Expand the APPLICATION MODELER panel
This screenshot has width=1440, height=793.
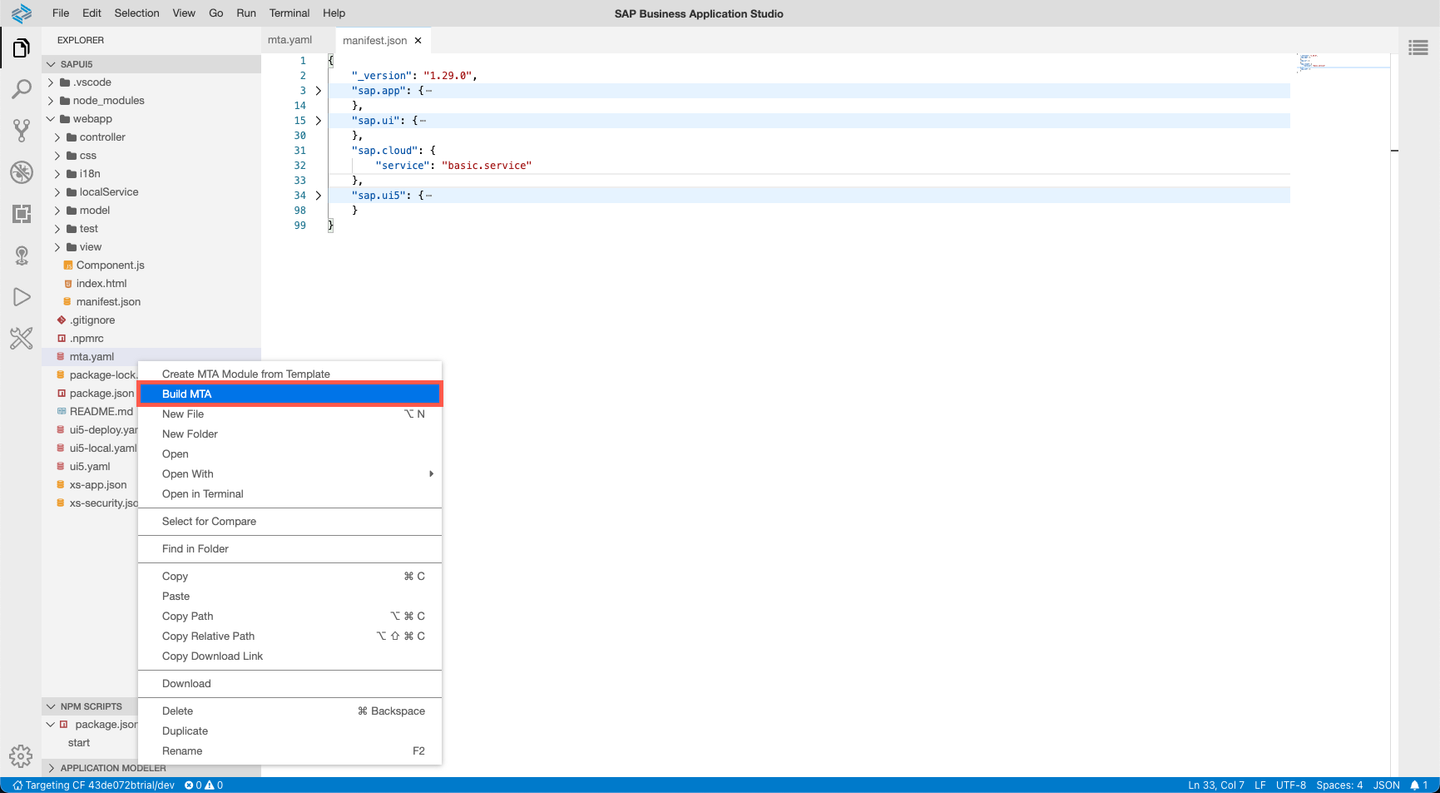[51, 768]
